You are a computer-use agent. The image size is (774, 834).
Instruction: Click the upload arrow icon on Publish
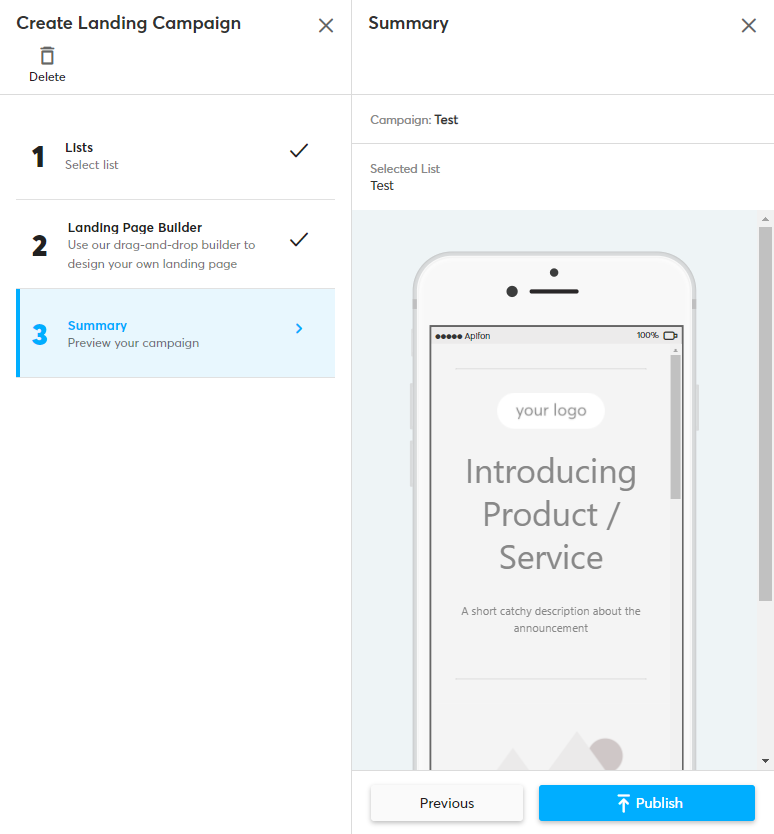pyautogui.click(x=623, y=803)
